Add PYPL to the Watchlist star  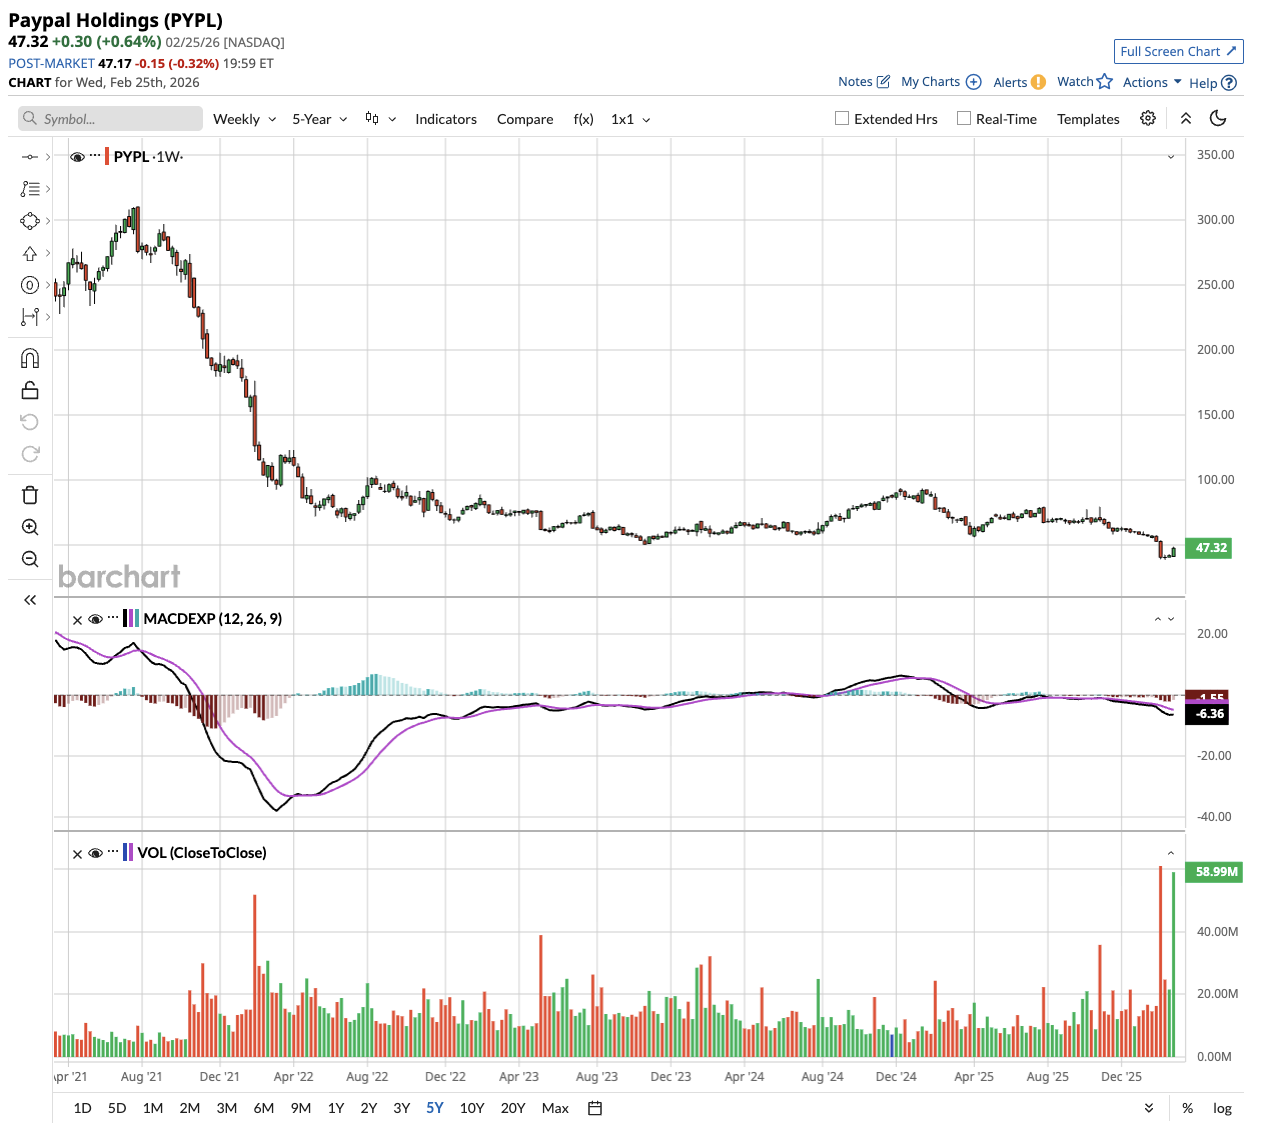1085,82
